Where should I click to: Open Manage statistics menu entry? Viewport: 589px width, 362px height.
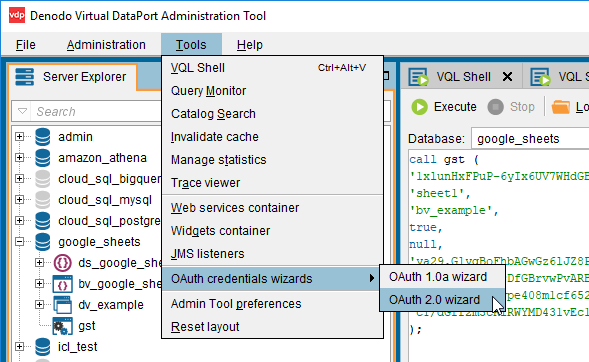272,160
